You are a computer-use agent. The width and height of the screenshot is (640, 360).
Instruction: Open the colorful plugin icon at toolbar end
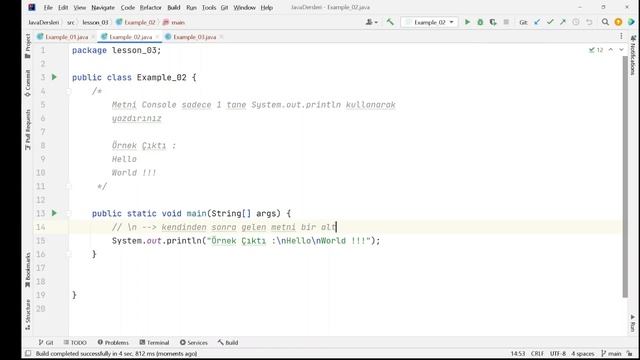(631, 22)
